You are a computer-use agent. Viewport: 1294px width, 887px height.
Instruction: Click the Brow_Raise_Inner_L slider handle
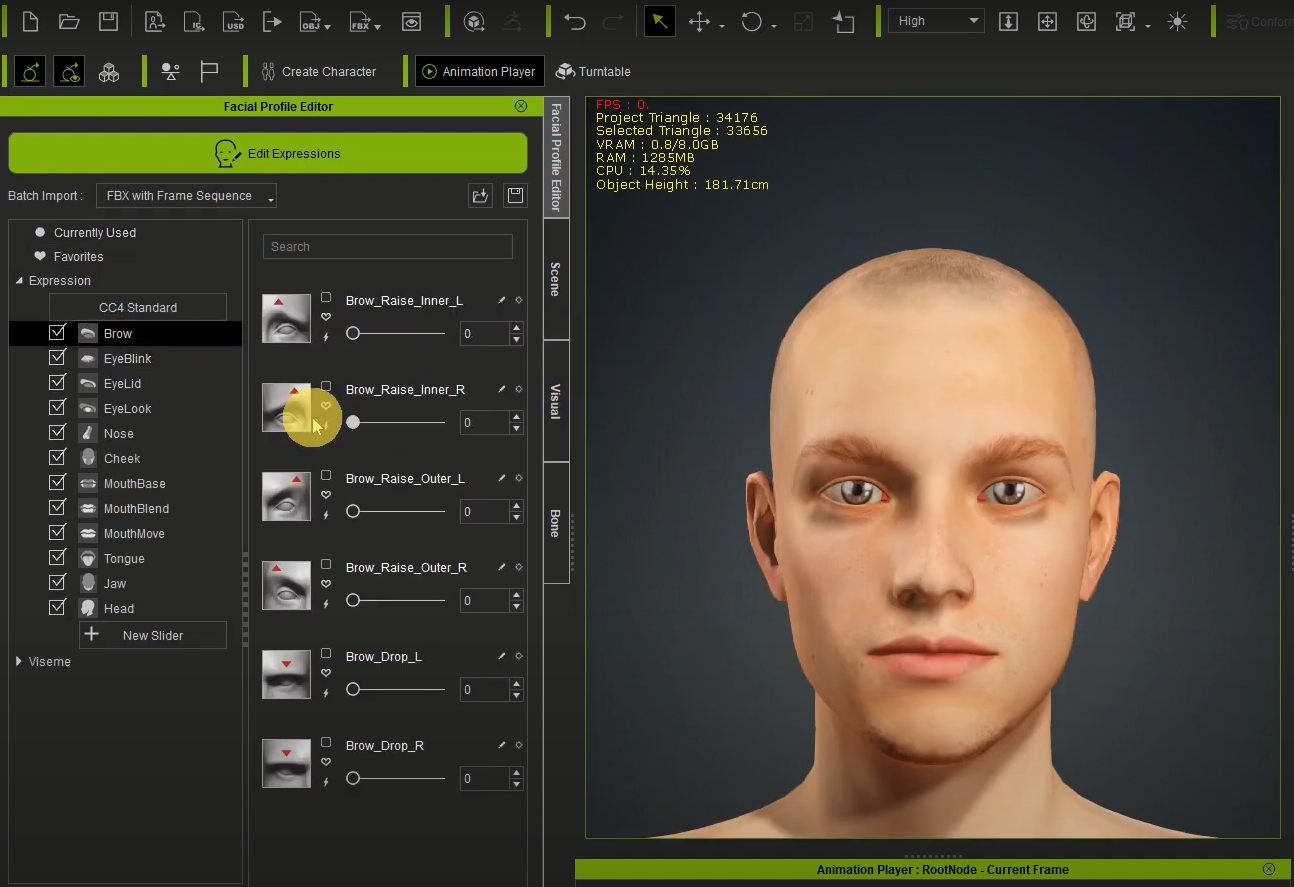(353, 333)
